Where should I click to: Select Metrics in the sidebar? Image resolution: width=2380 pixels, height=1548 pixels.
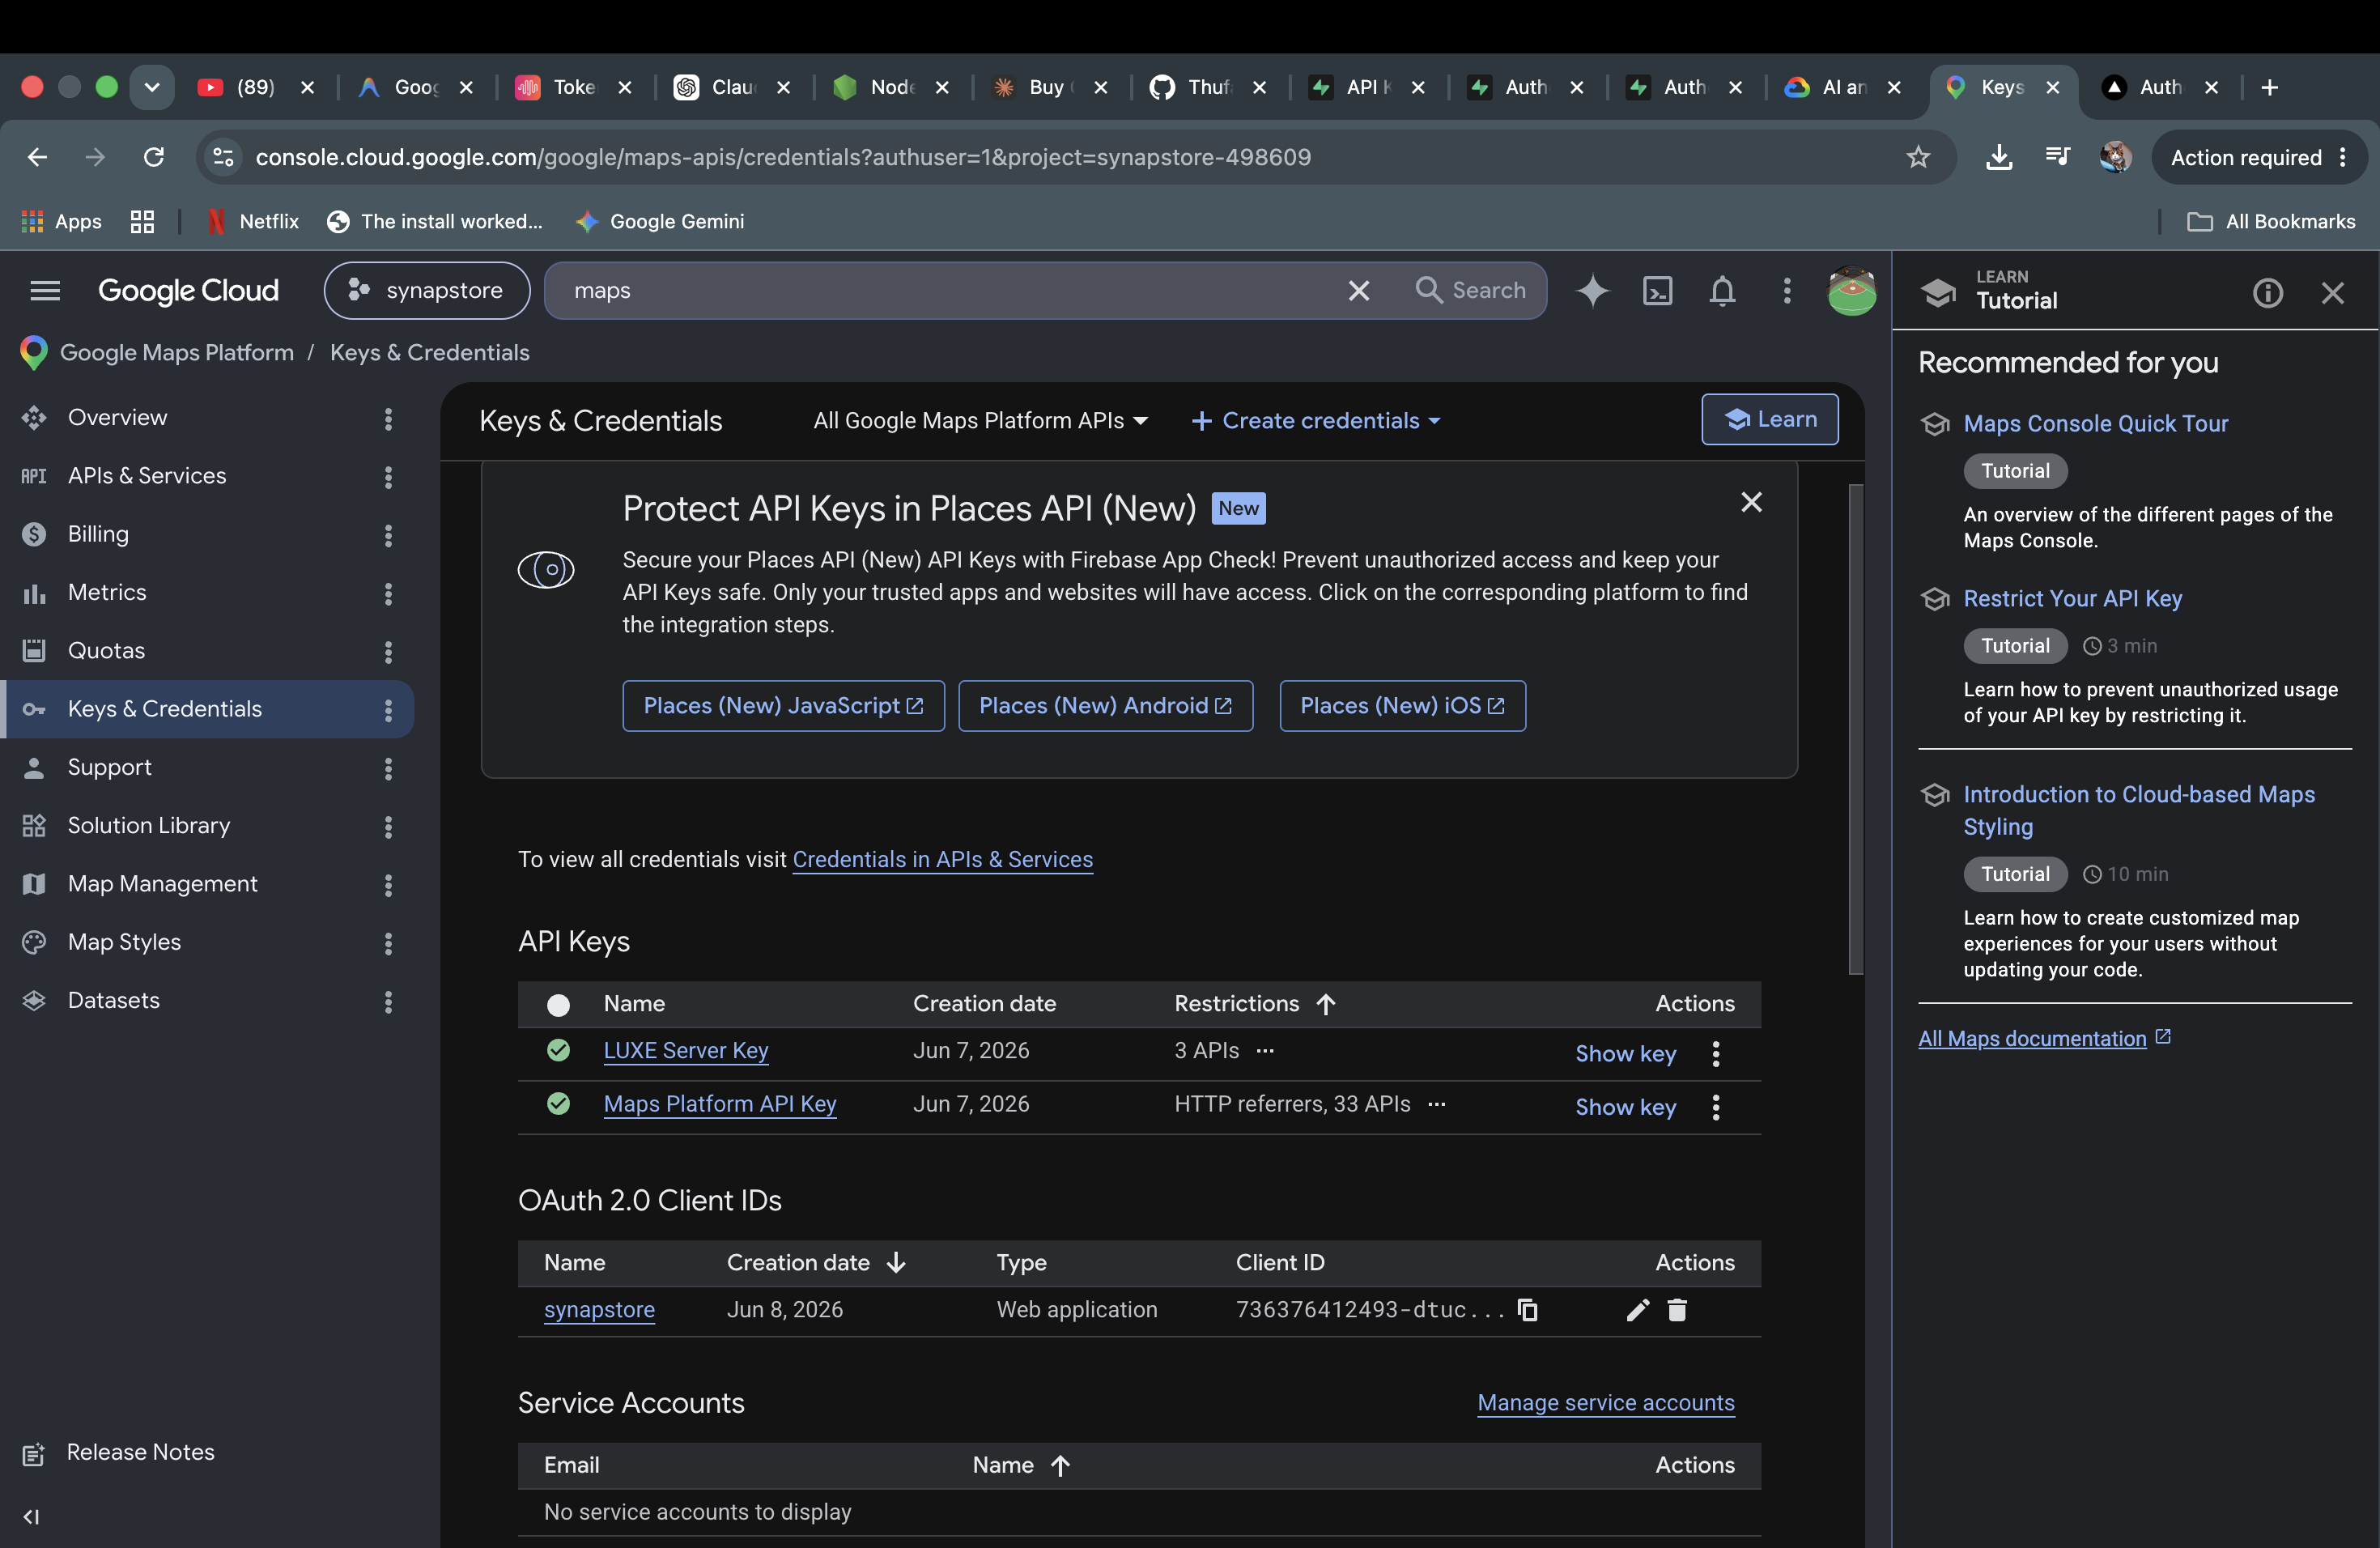click(107, 592)
